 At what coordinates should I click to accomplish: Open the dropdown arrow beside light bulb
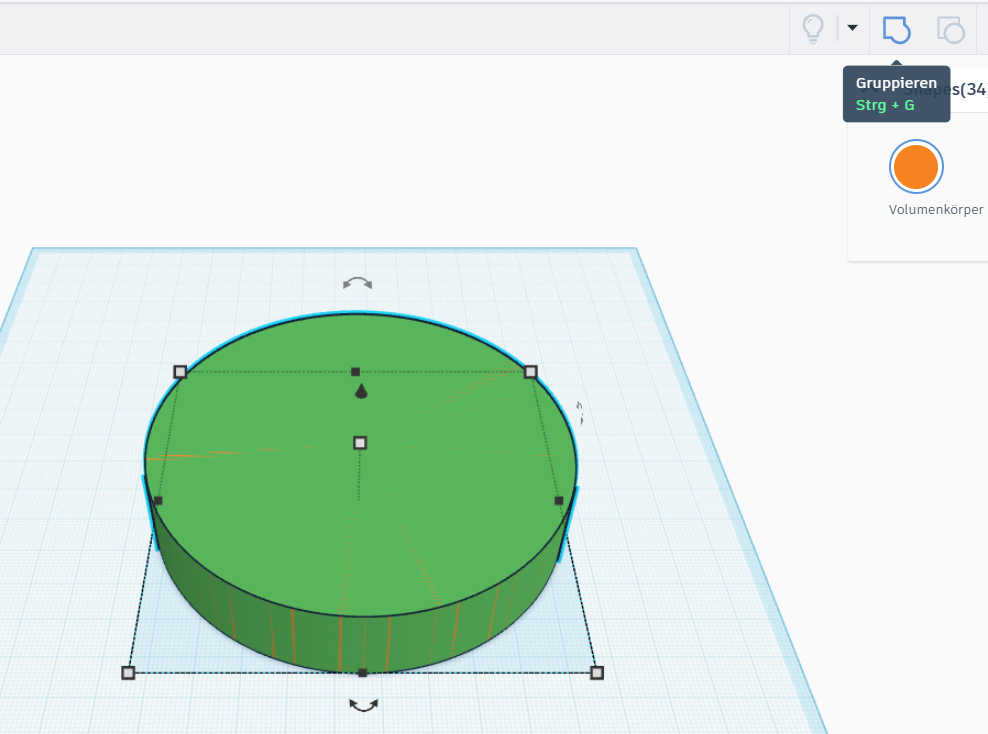coord(852,28)
